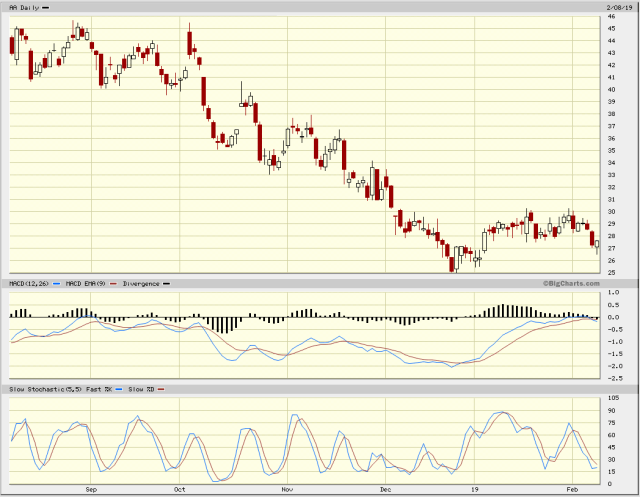Image resolution: width=640 pixels, height=497 pixels.
Task: Click the red legend dash after Slow %D
Action: pos(161,390)
